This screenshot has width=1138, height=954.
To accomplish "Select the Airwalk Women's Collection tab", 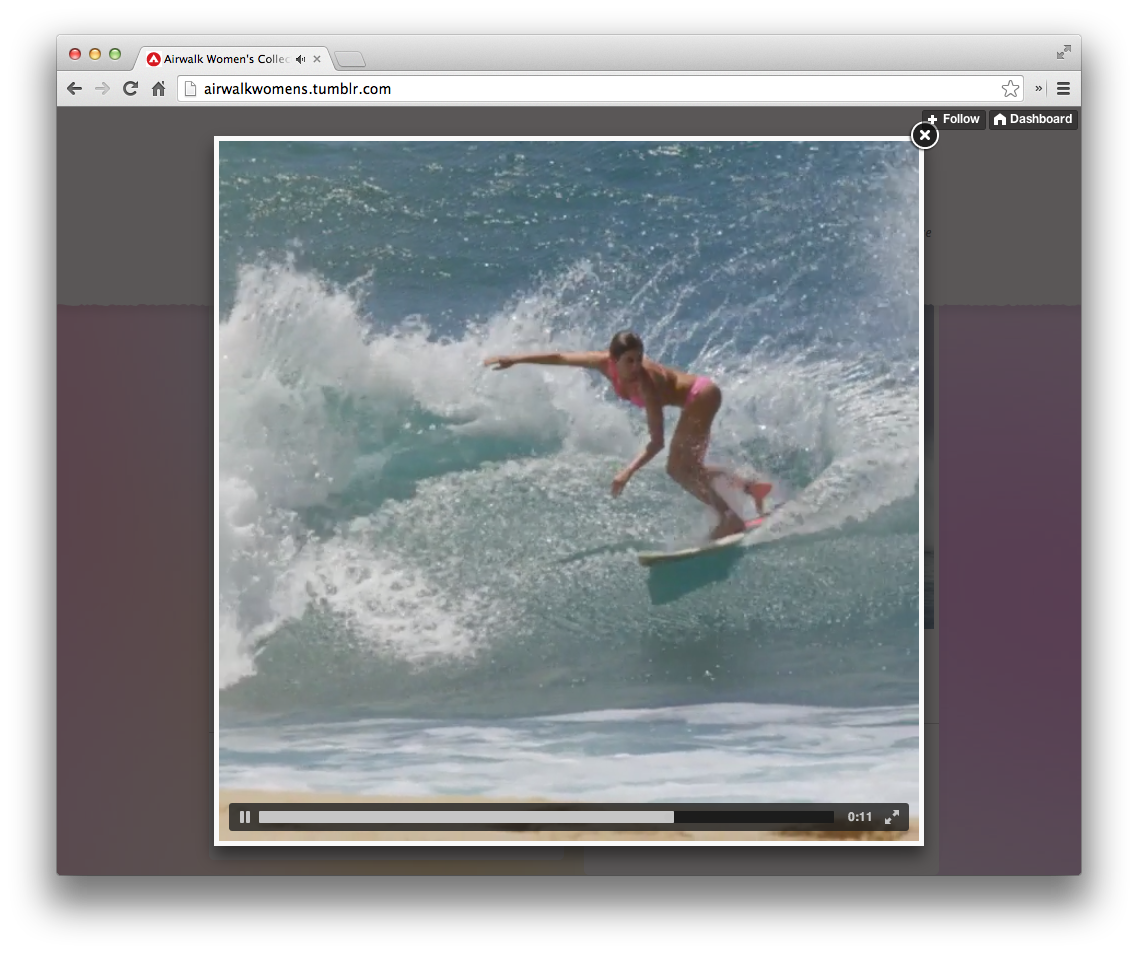I will click(234, 59).
